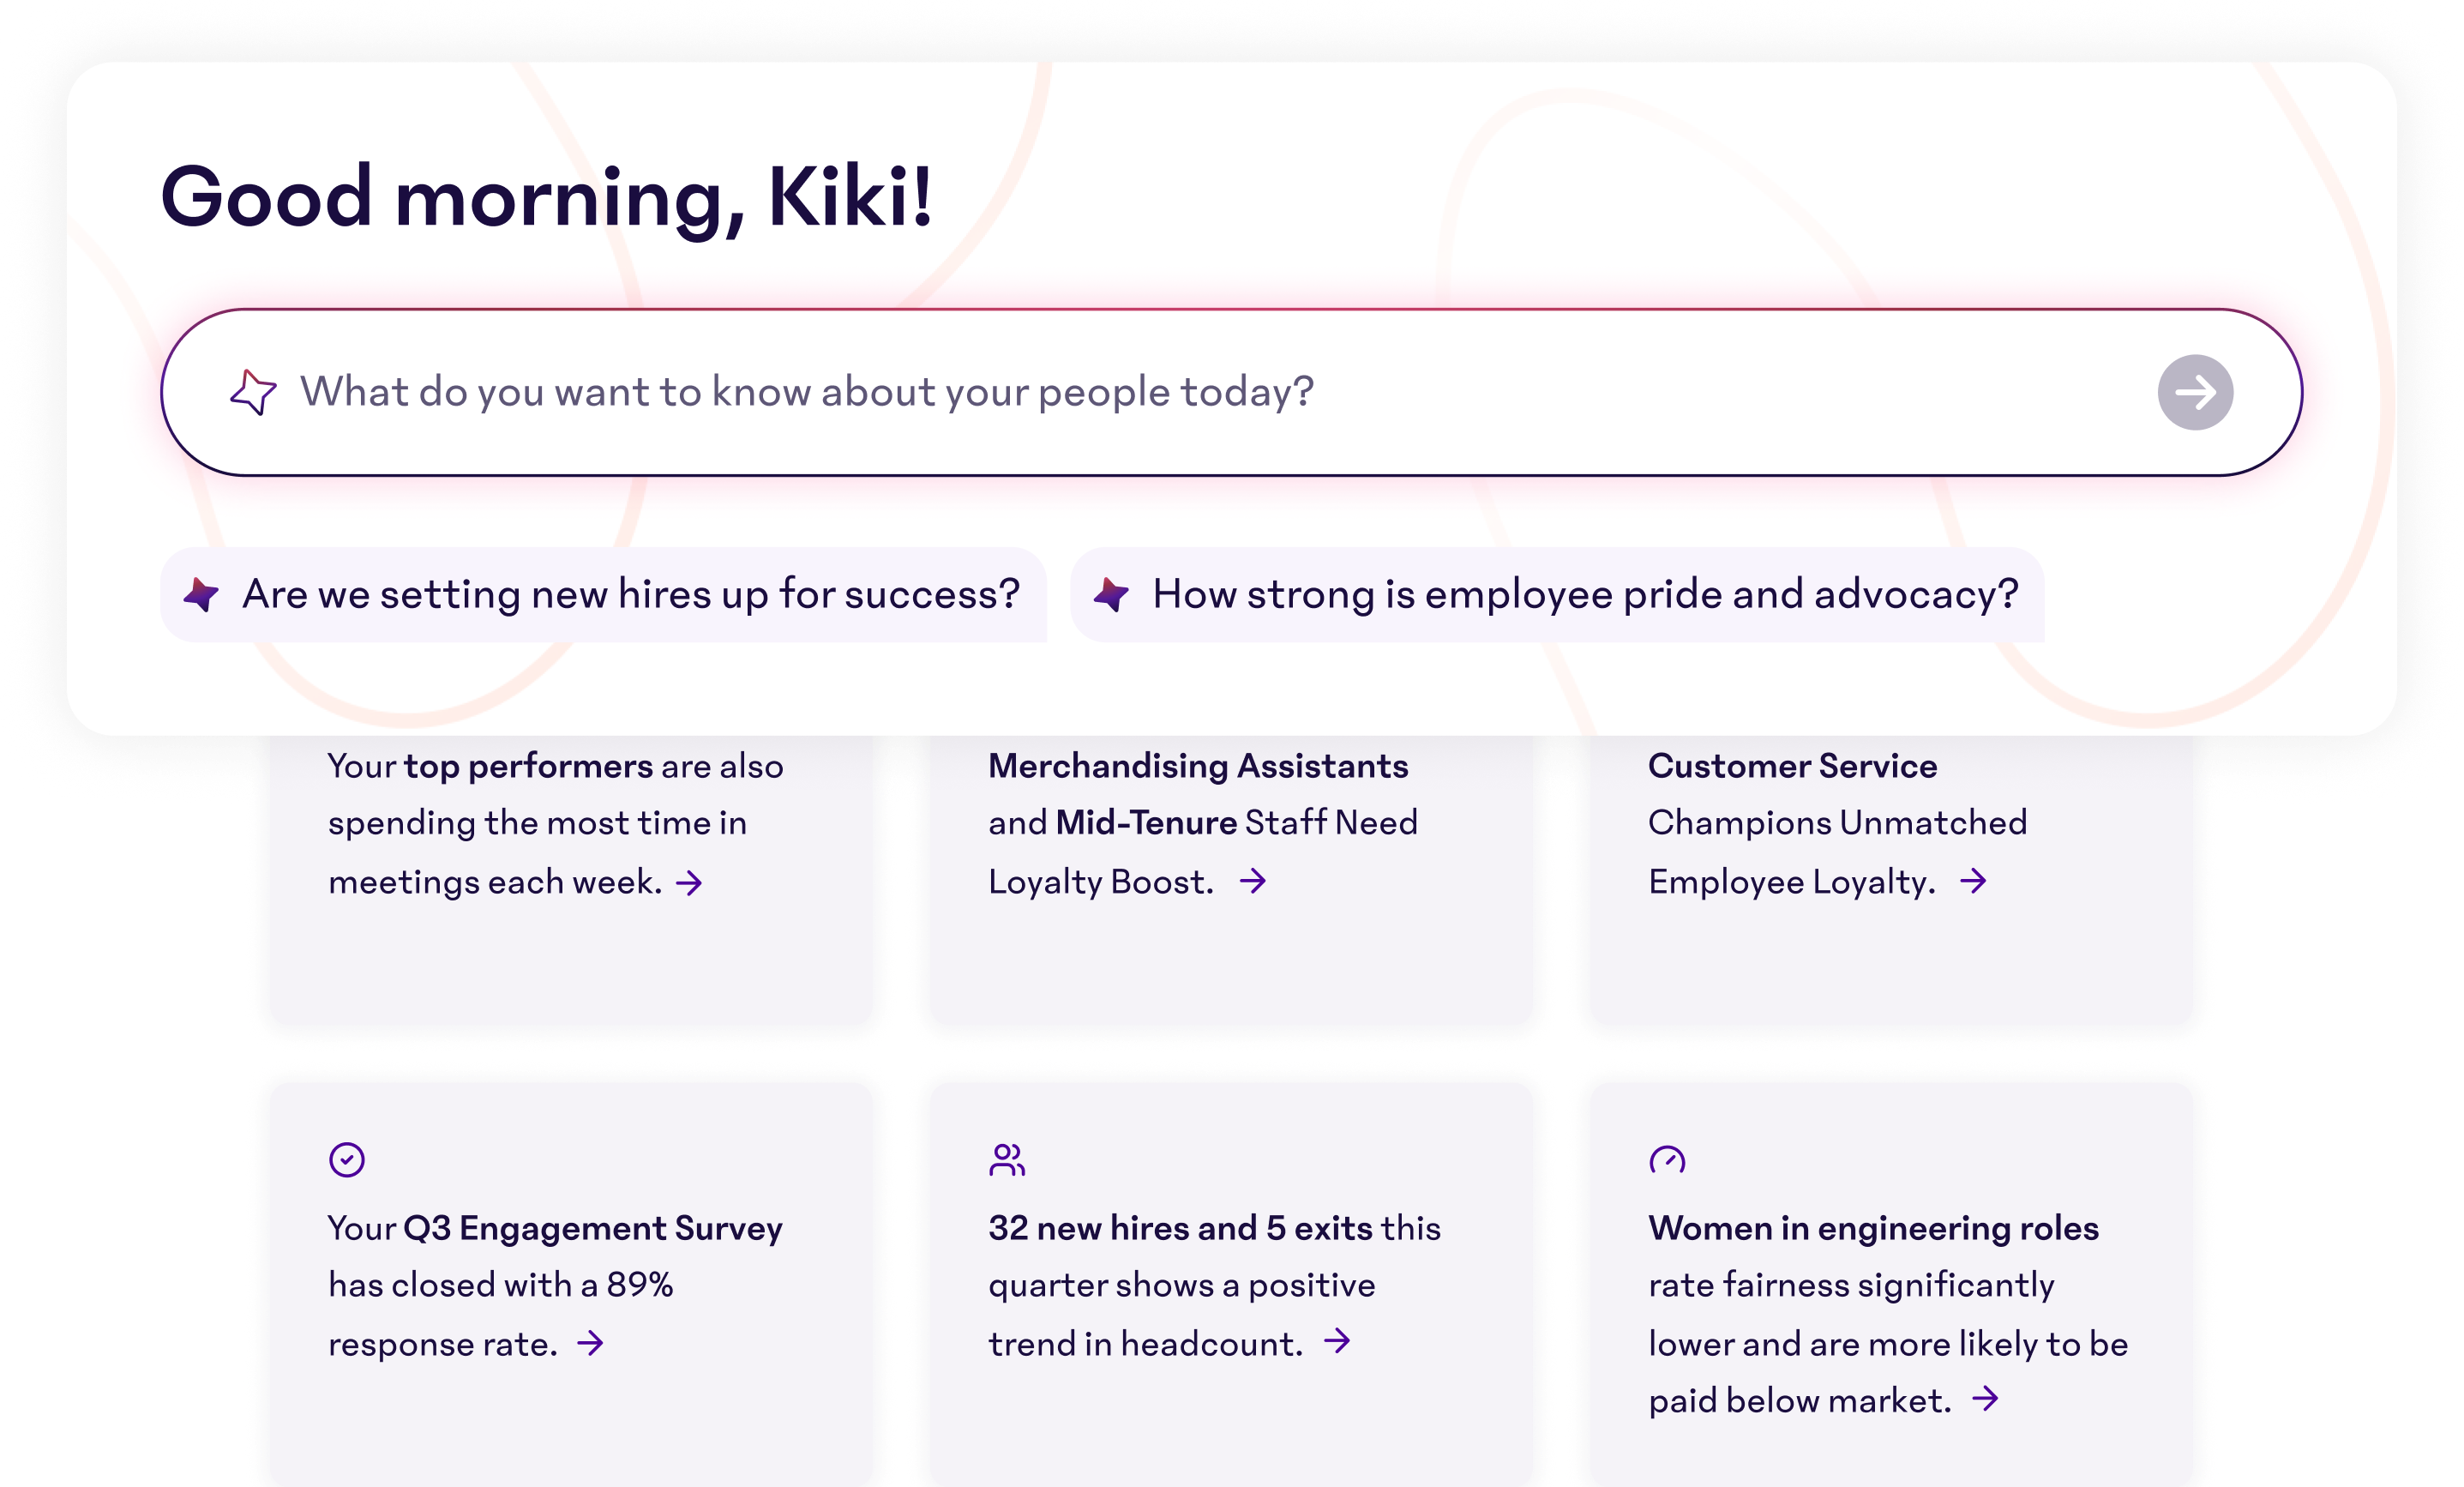Open the Merchandising Assistants insight card
Viewport: 2464px width, 1487px height.
[1230, 950]
